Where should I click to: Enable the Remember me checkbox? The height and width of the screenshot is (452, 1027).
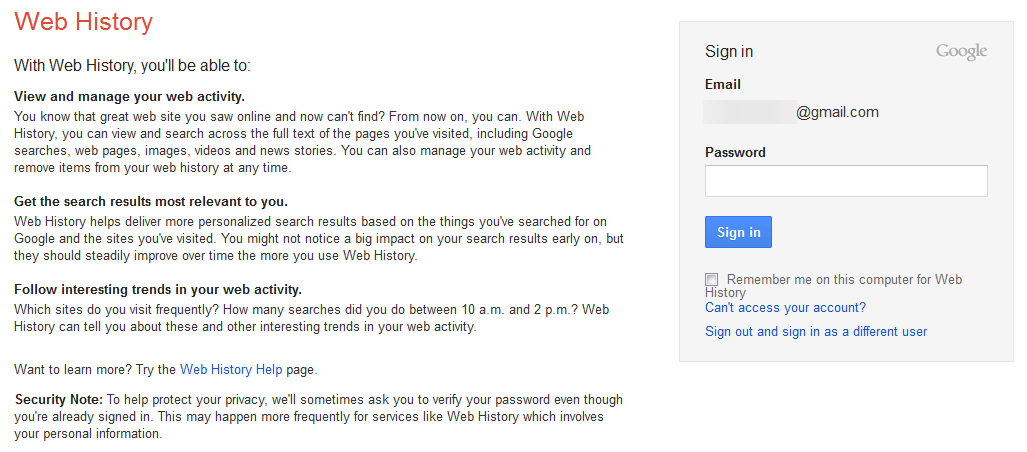click(x=712, y=279)
